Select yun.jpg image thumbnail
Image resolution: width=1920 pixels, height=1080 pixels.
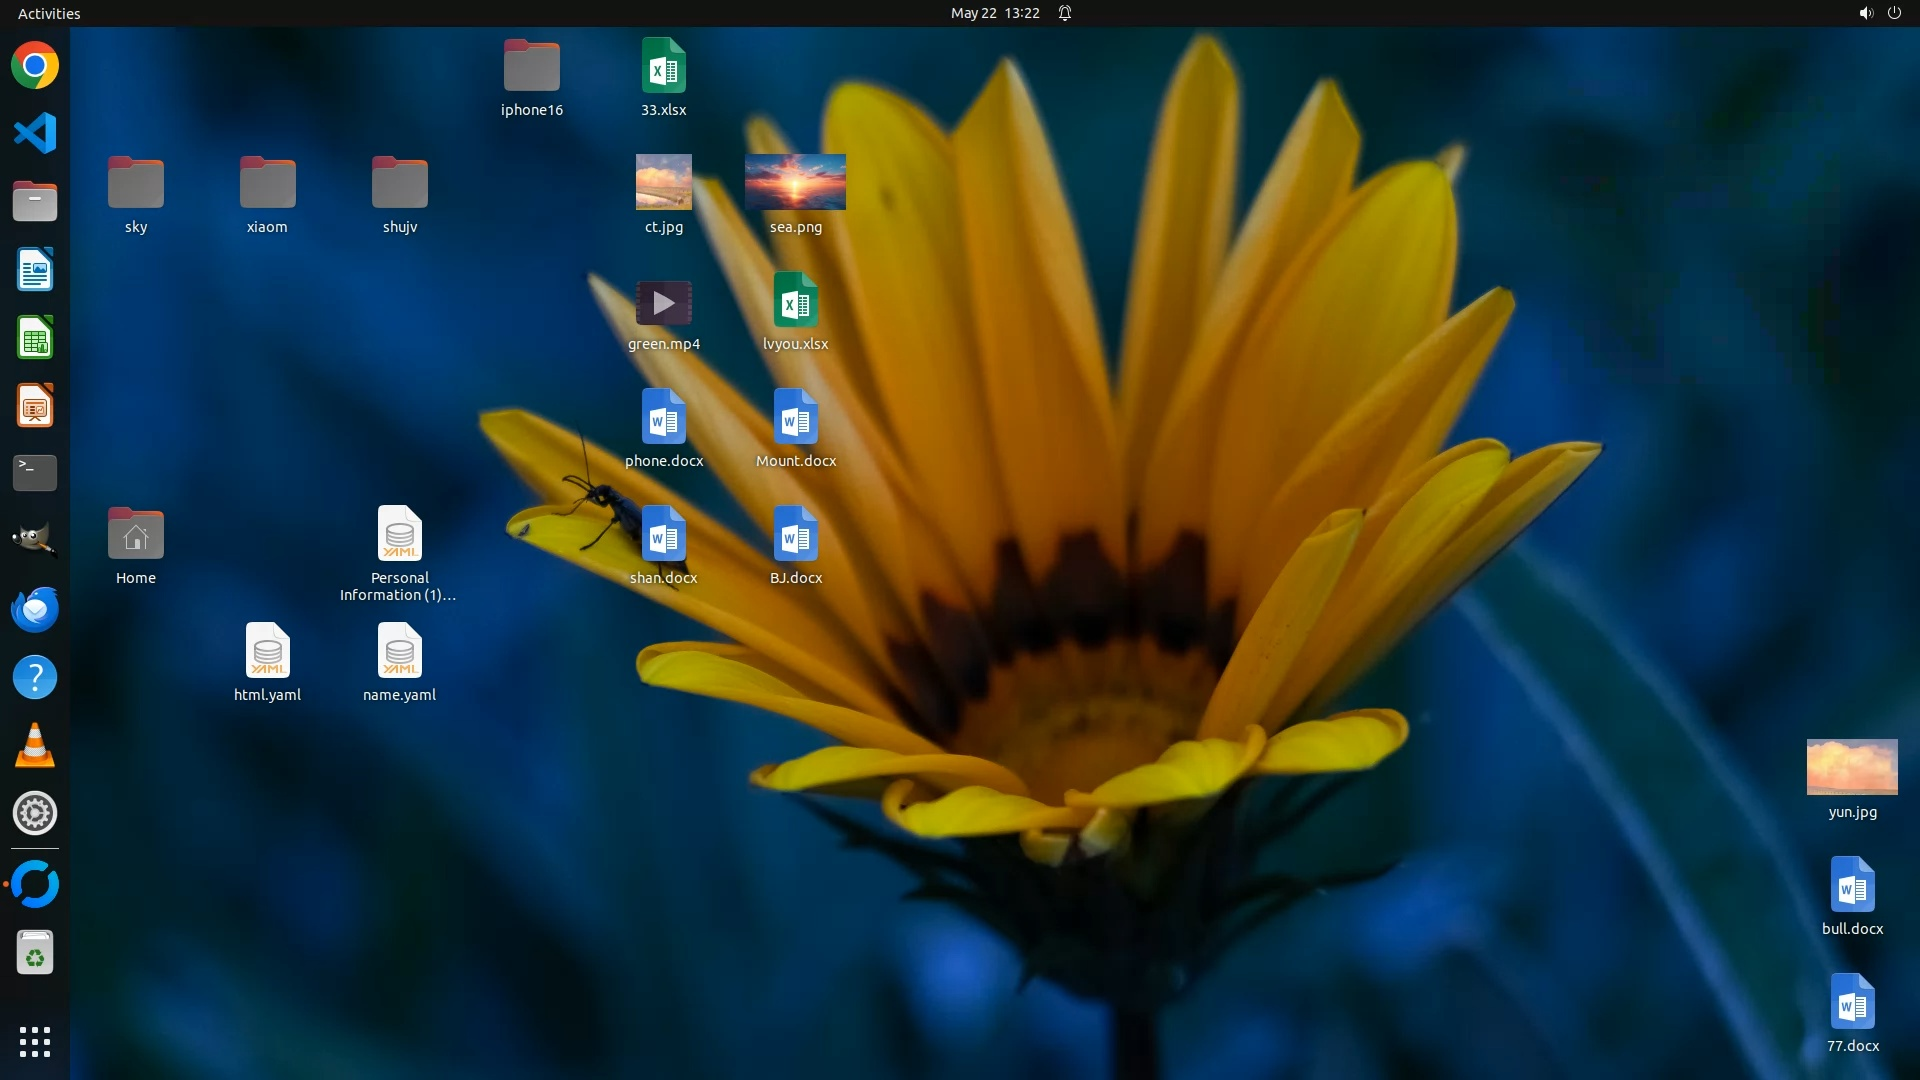pyautogui.click(x=1851, y=767)
